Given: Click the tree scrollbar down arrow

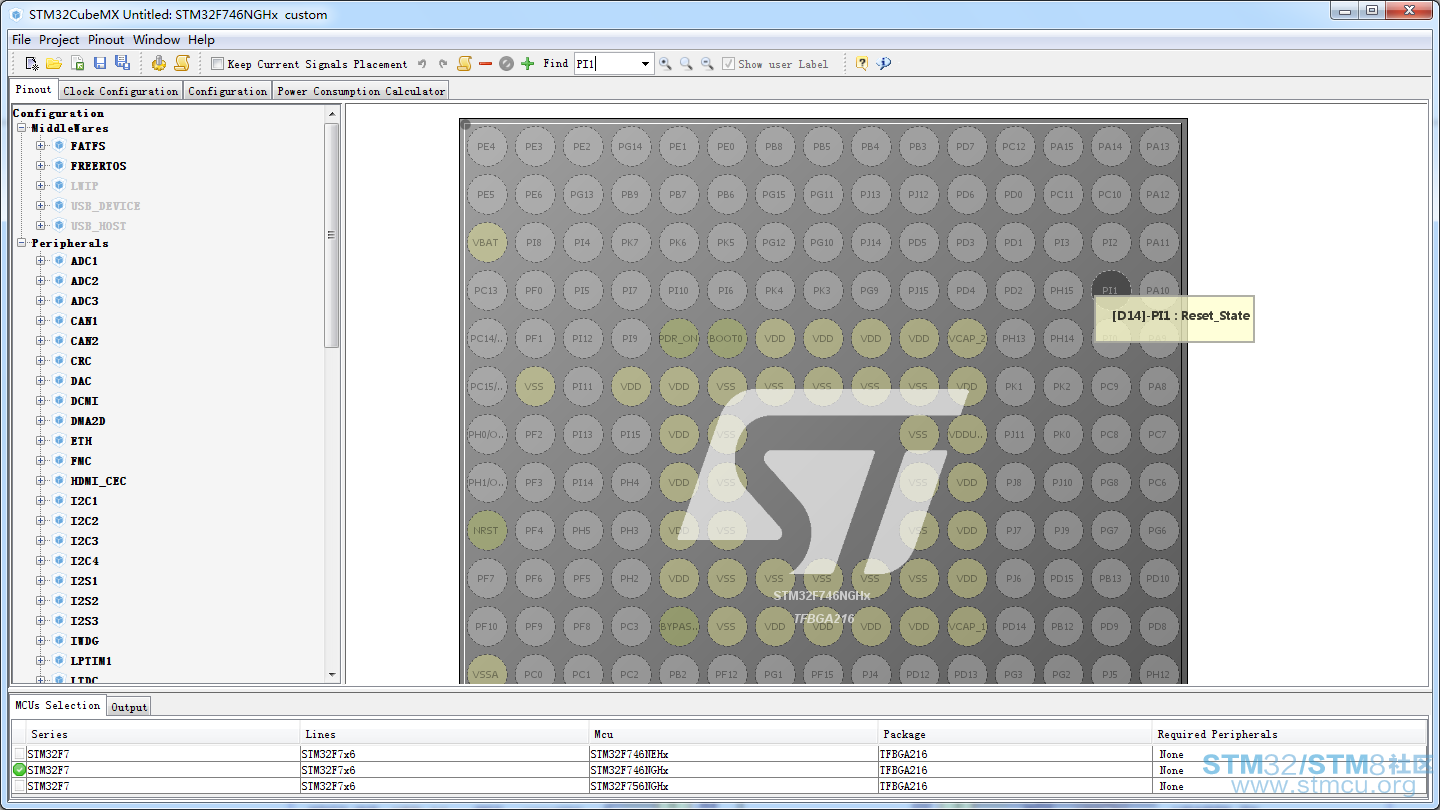Looking at the screenshot, I should [332, 676].
